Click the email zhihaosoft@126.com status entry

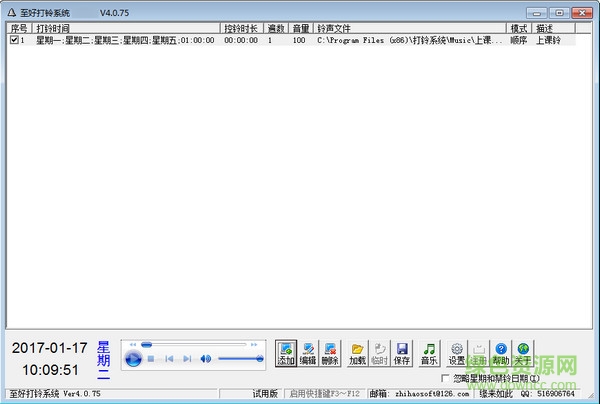pyautogui.click(x=419, y=394)
